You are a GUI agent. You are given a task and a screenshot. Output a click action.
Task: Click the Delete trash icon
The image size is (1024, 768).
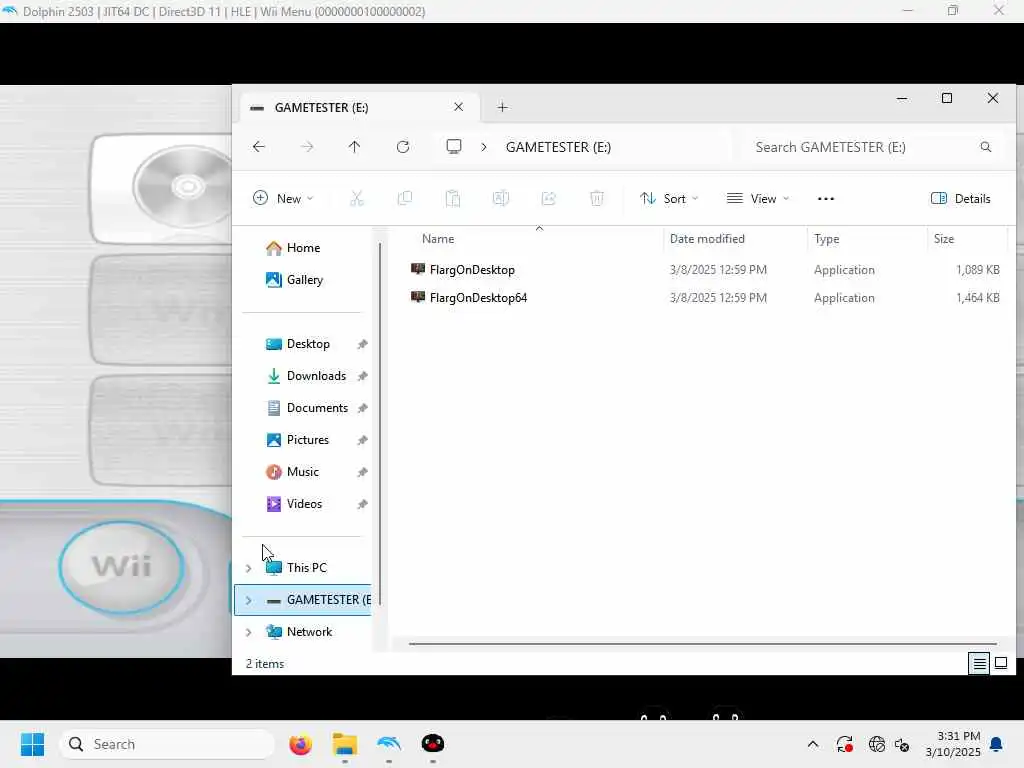[x=597, y=199]
